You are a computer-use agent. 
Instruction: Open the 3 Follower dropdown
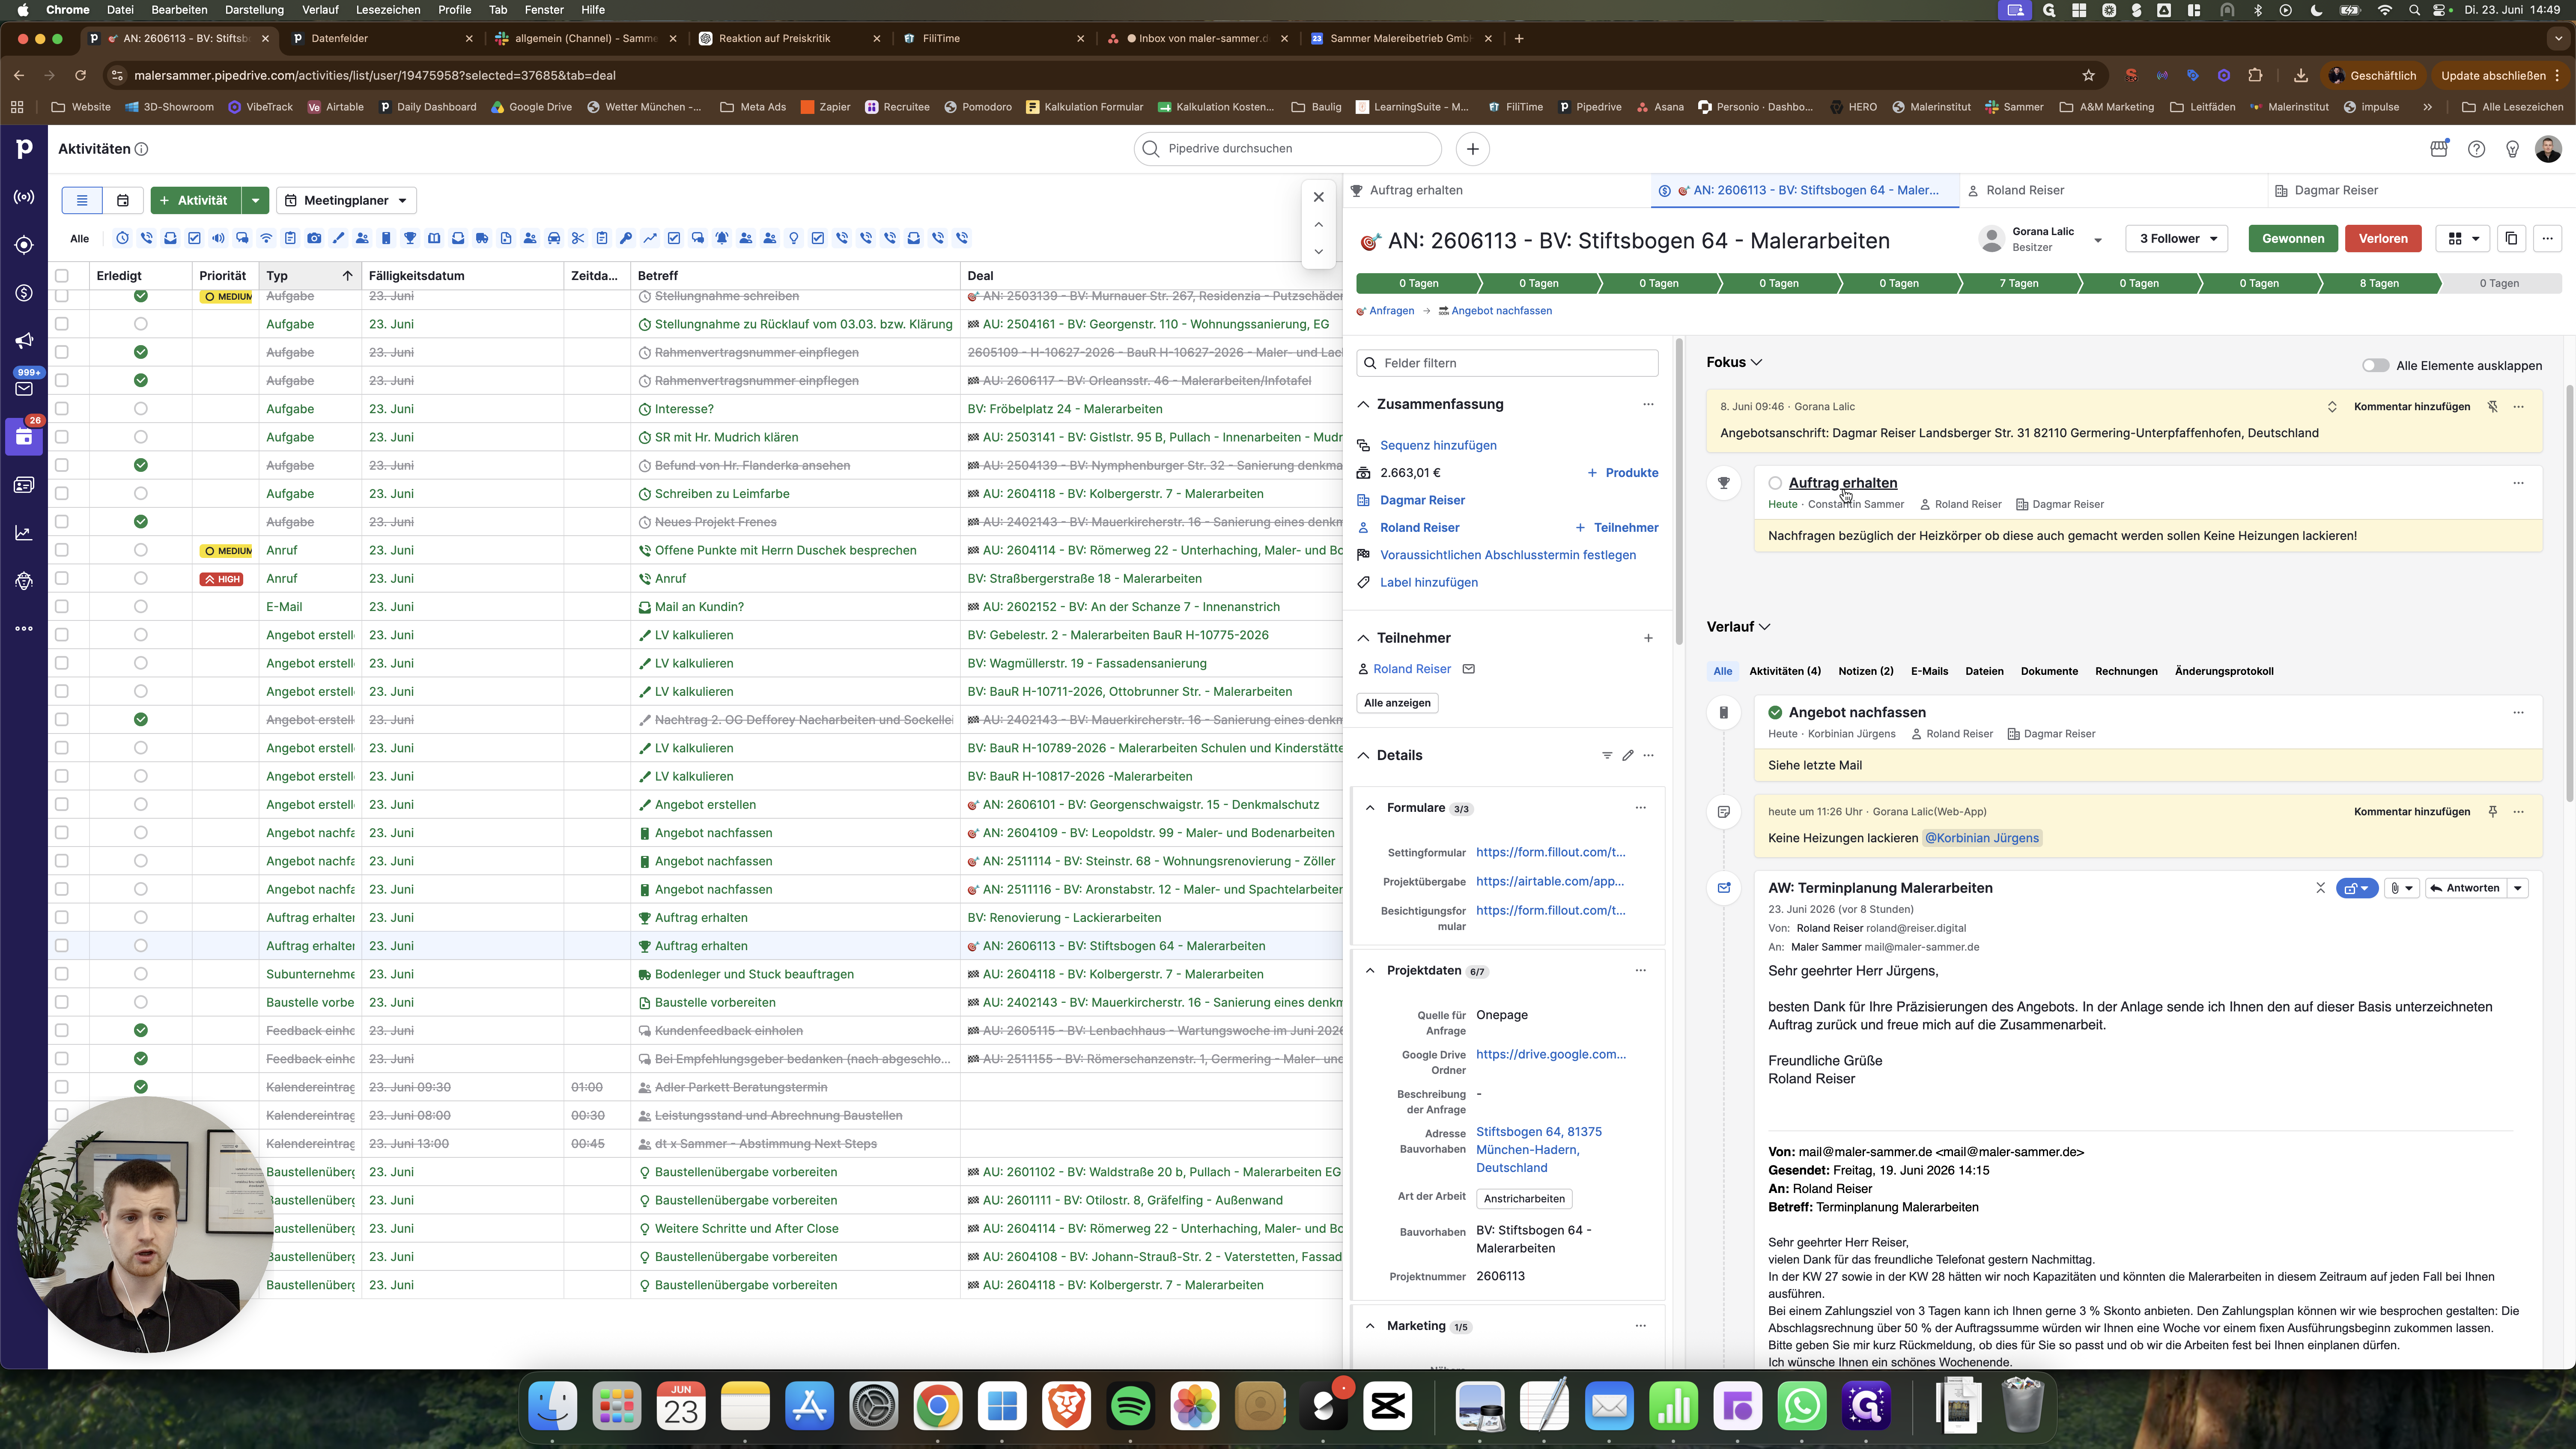pyautogui.click(x=2177, y=239)
